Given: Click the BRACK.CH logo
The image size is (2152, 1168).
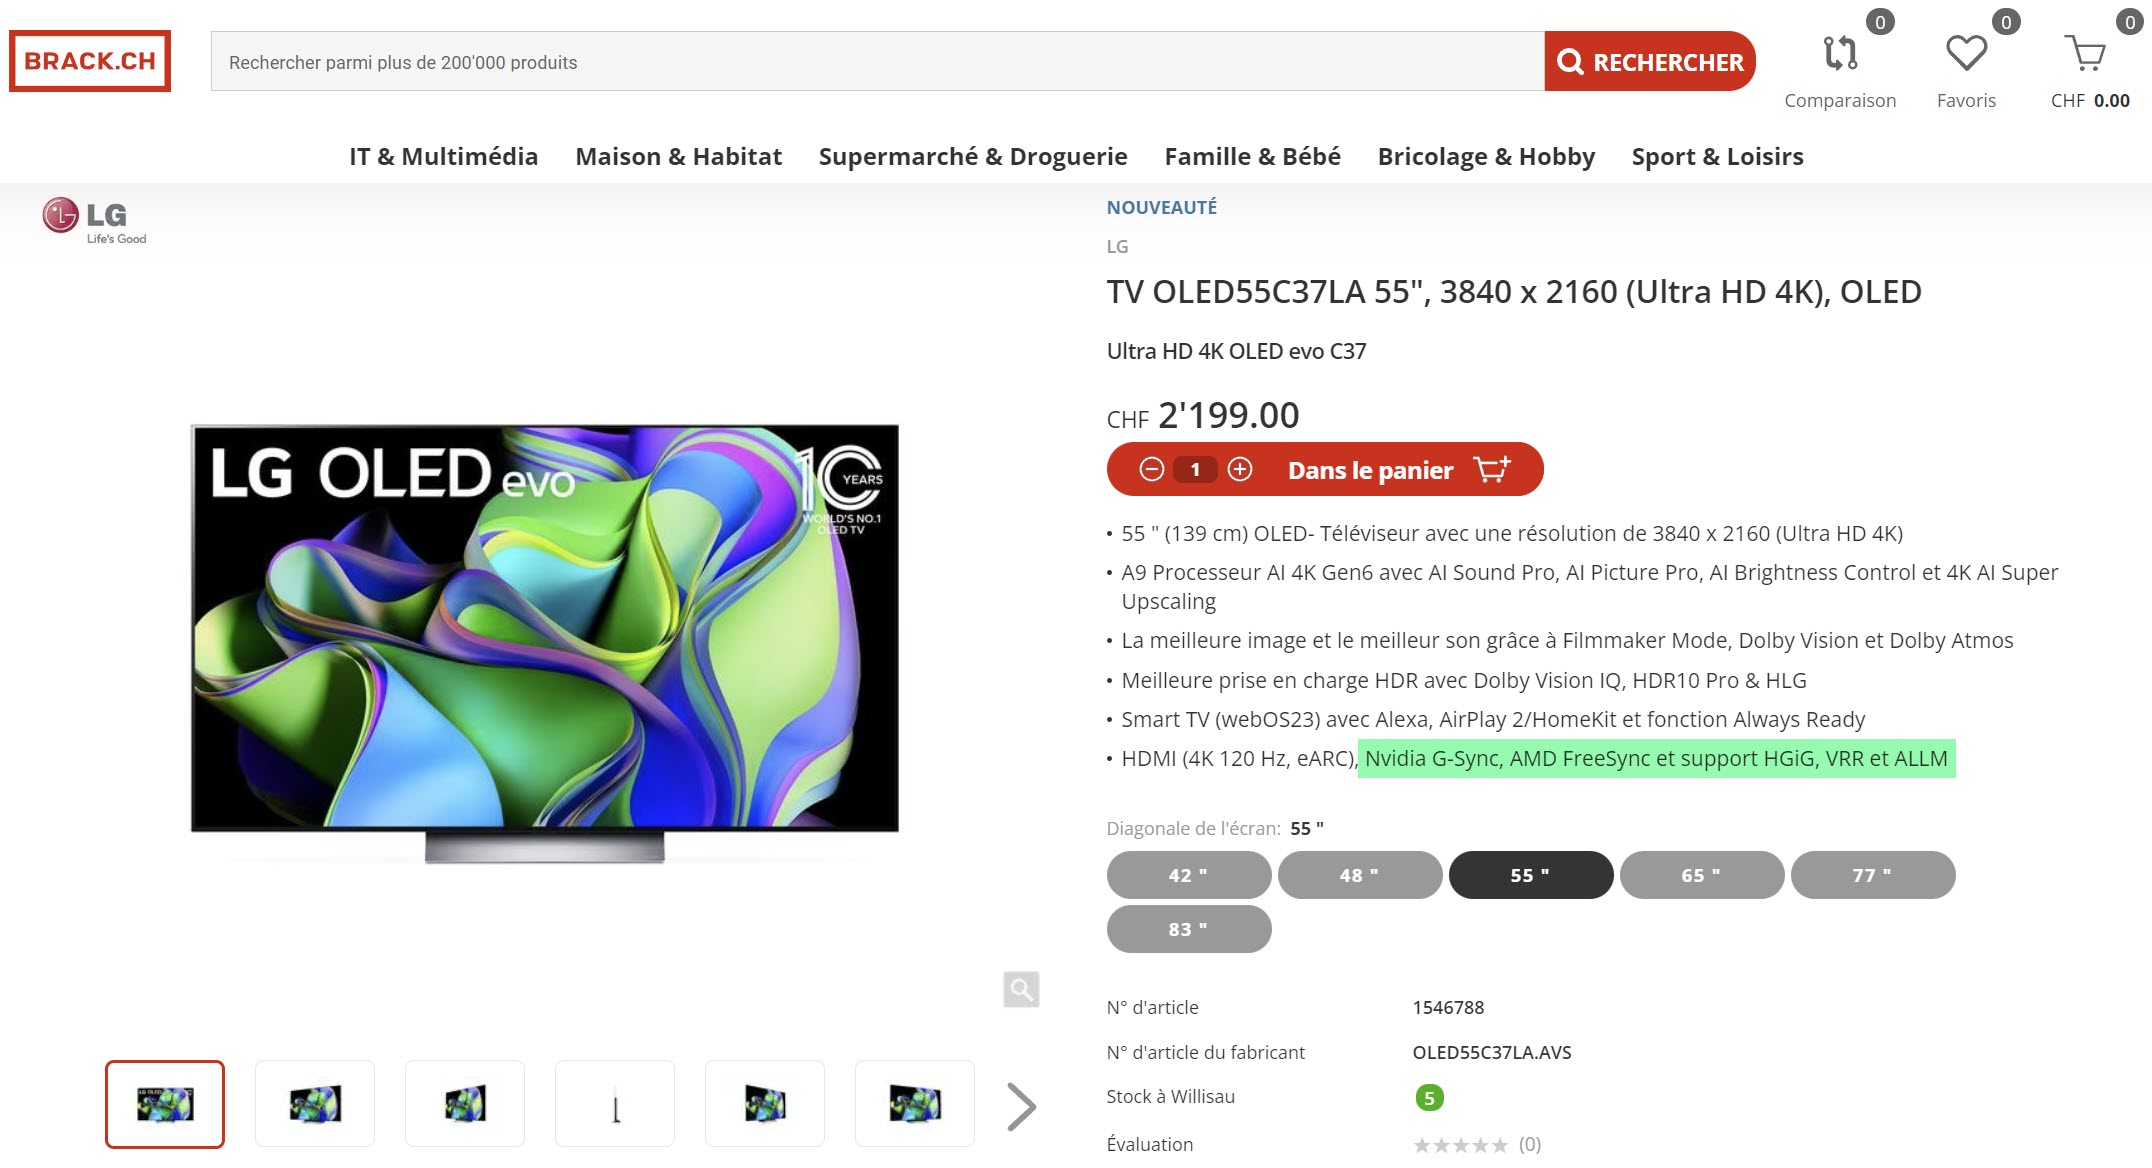Looking at the screenshot, I should click(90, 61).
